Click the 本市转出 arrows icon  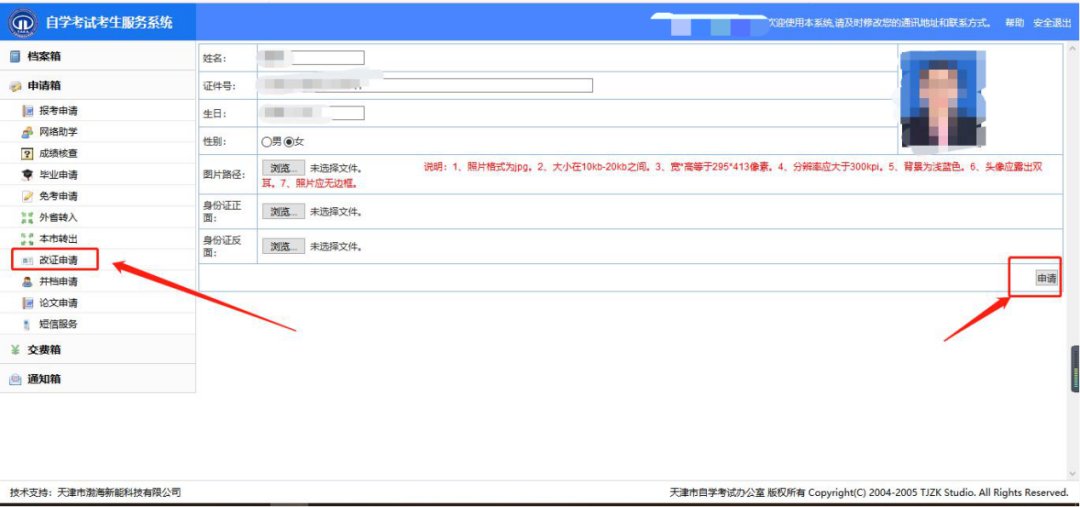click(x=28, y=239)
